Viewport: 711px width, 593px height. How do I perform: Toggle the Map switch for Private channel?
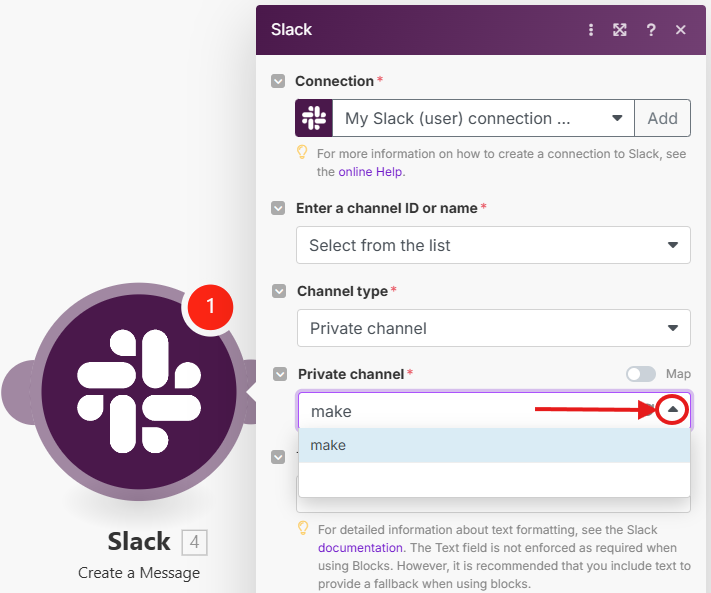640,374
